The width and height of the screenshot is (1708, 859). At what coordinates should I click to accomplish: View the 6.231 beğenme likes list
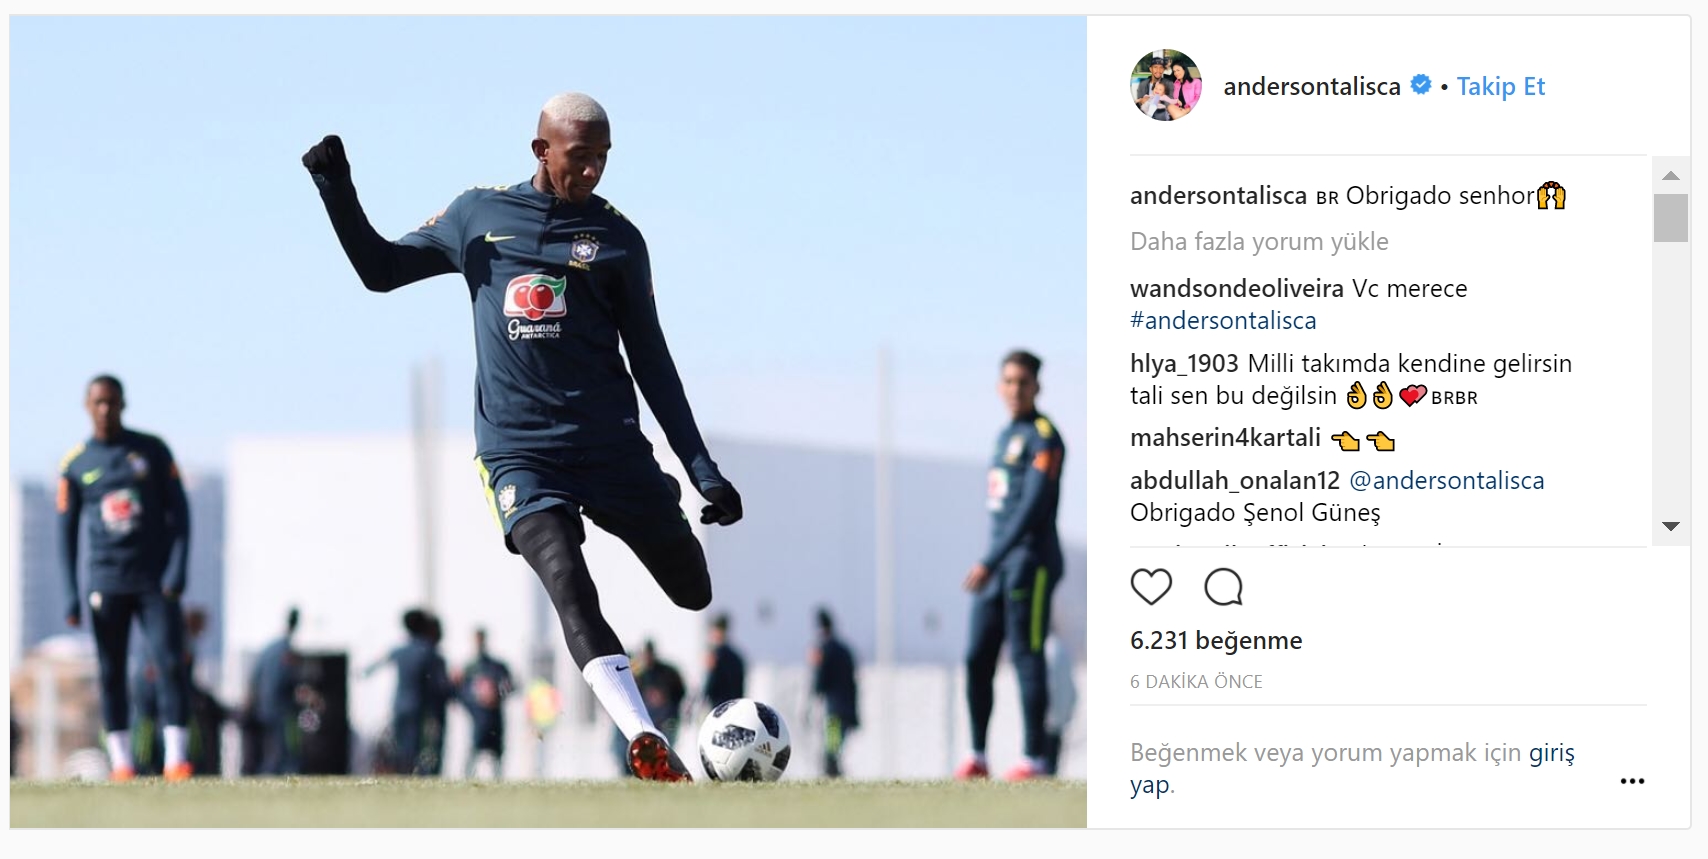1216,640
